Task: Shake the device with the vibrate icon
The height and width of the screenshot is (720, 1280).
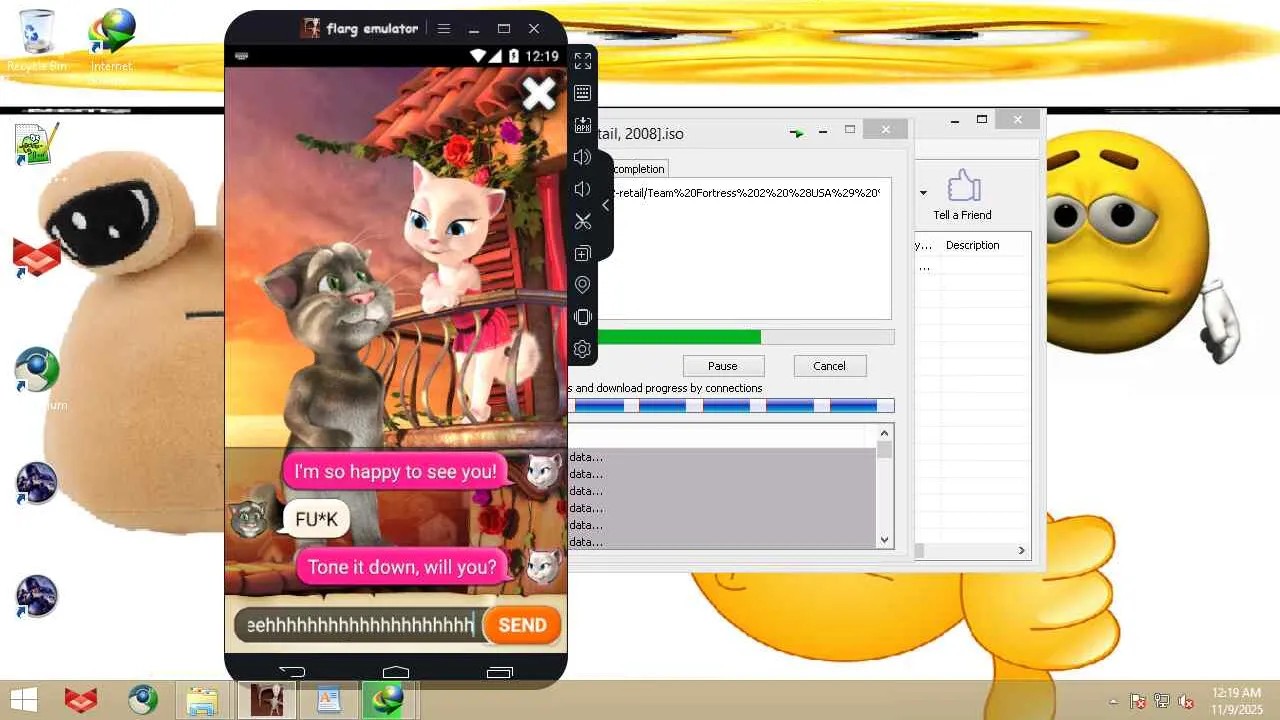Action: point(583,317)
